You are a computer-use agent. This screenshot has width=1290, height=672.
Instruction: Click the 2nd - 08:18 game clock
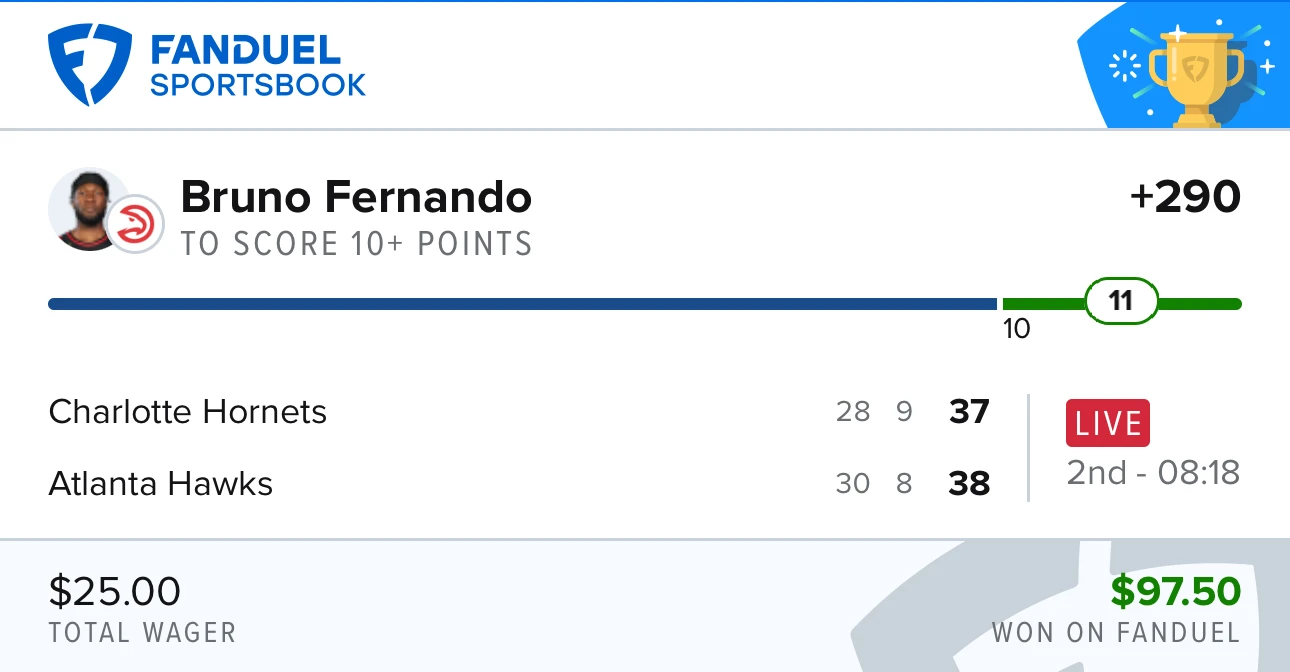[1153, 472]
